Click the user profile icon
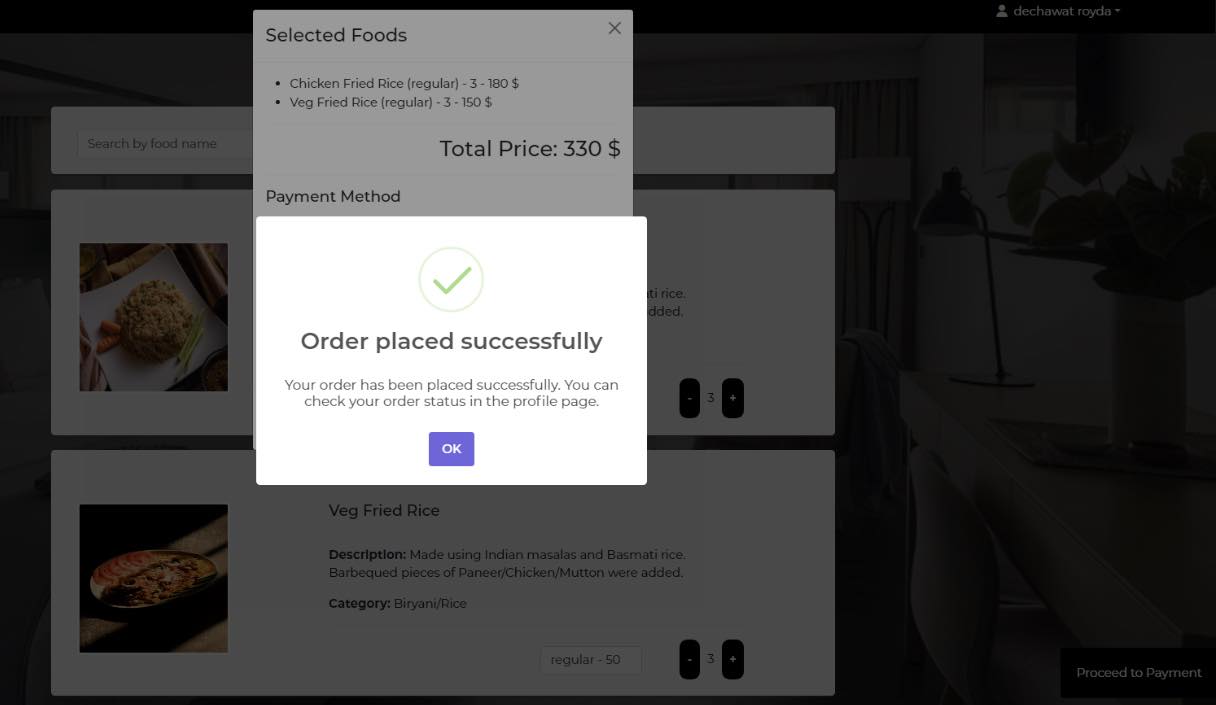The width and height of the screenshot is (1216, 705). pyautogui.click(x=1002, y=11)
